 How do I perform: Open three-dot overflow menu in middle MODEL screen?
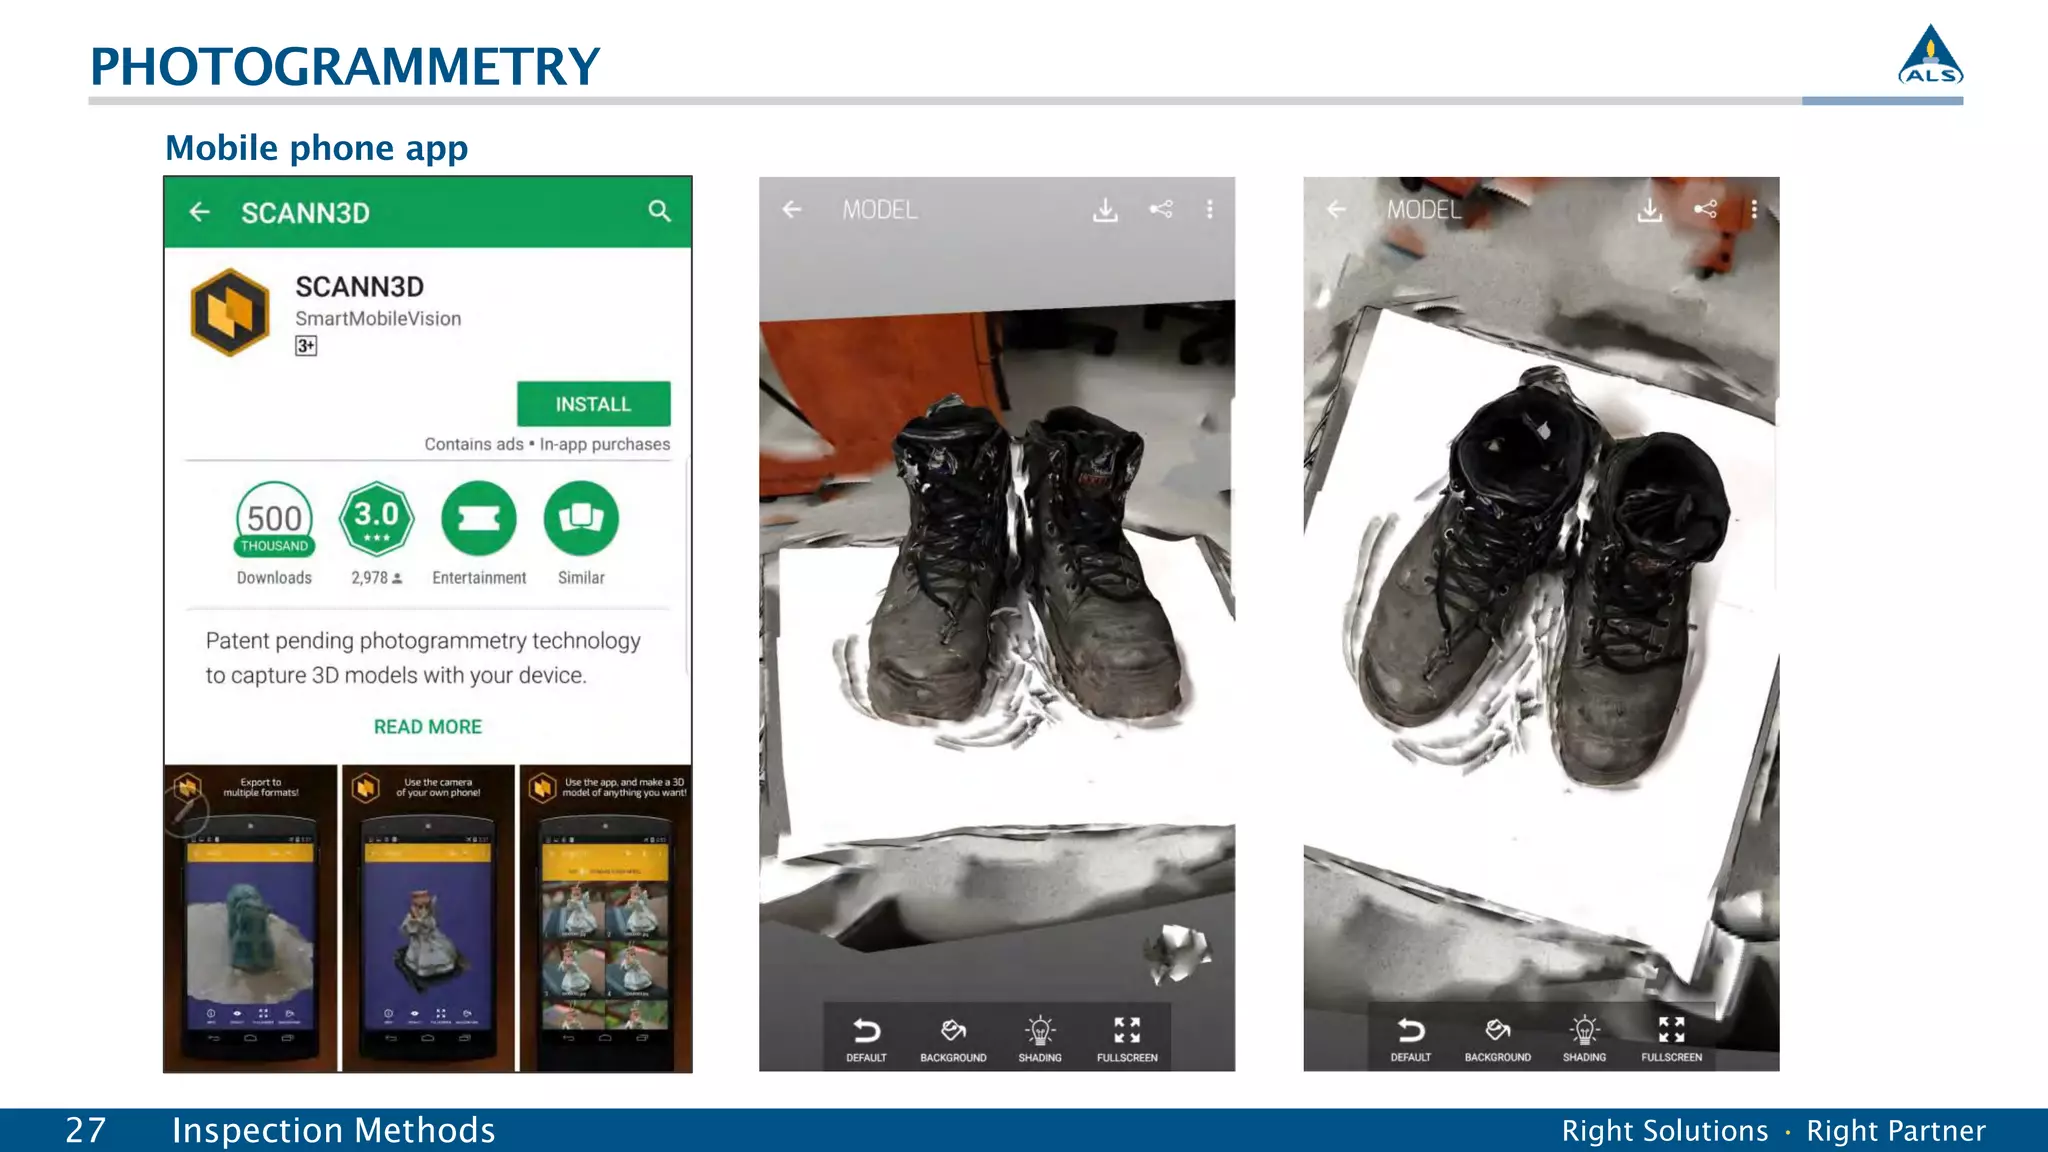(x=1210, y=209)
